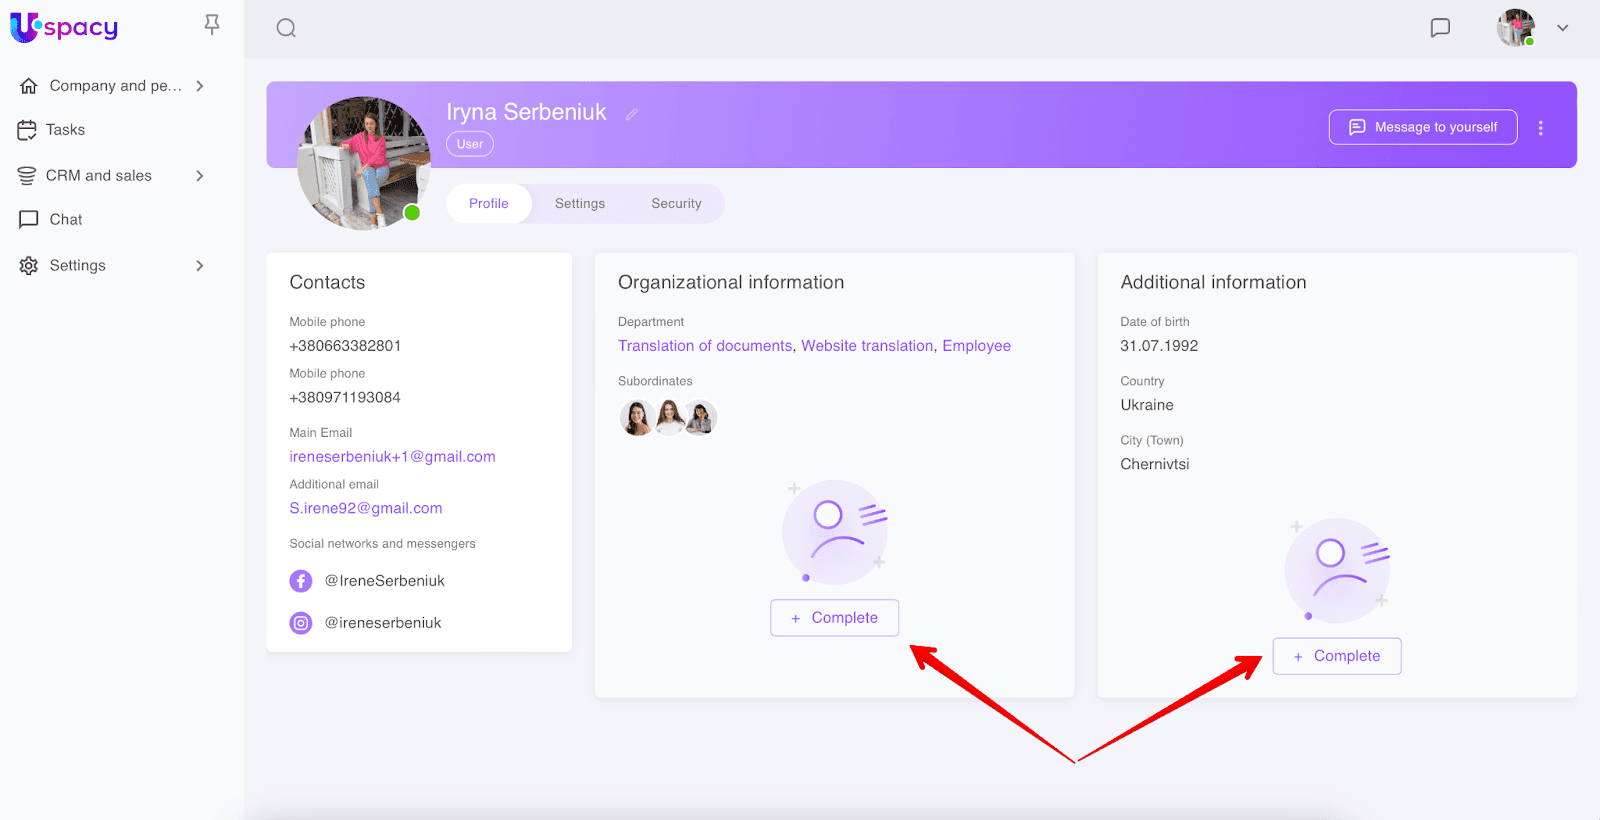Expand the Settings sidebar section
The image size is (1600, 820).
coord(200,266)
